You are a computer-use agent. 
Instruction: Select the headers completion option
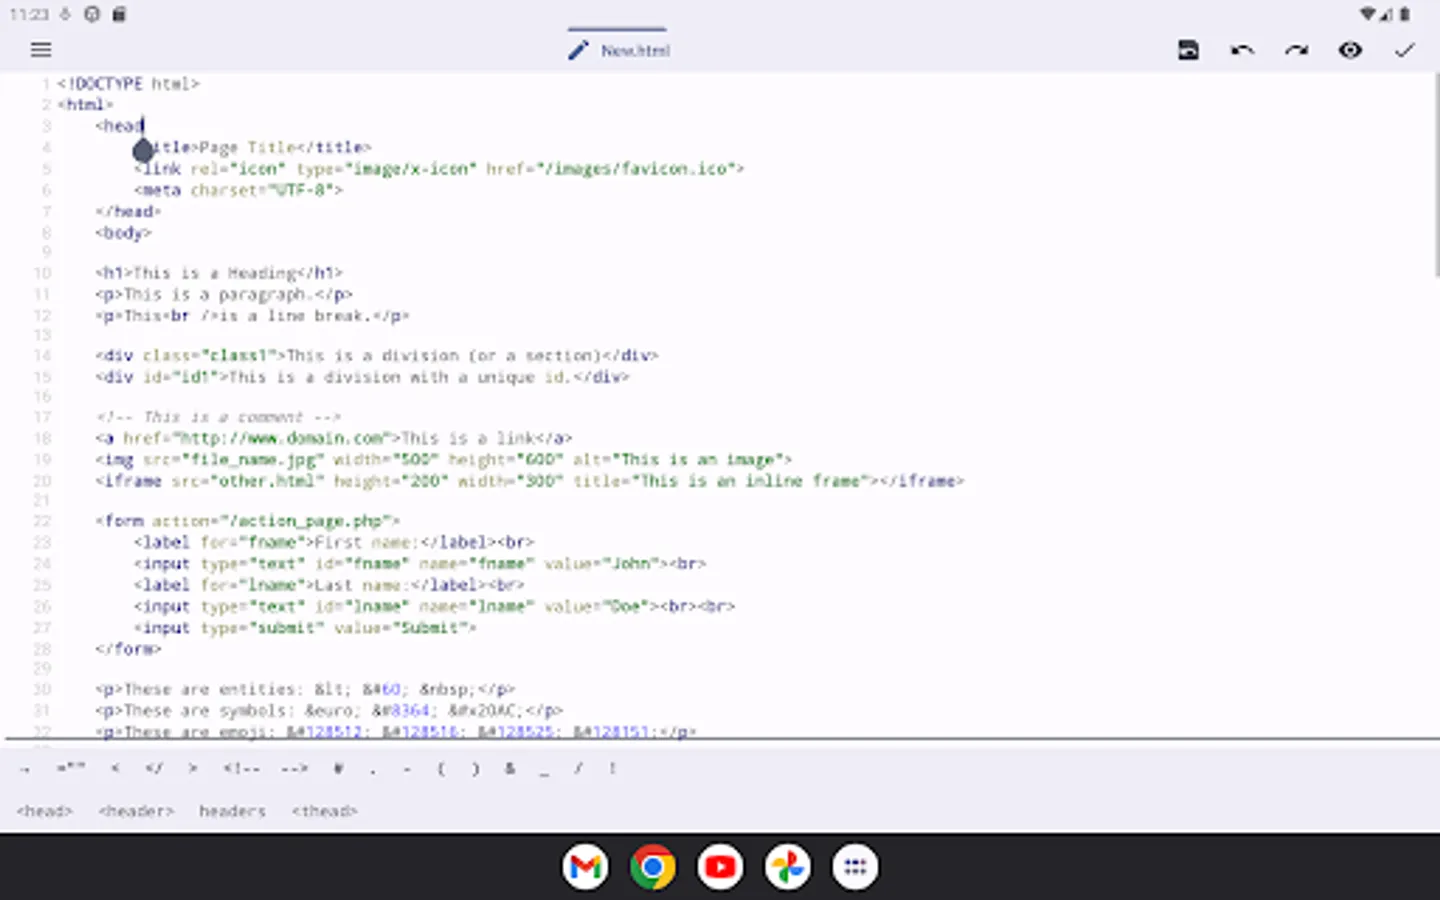[232, 811]
